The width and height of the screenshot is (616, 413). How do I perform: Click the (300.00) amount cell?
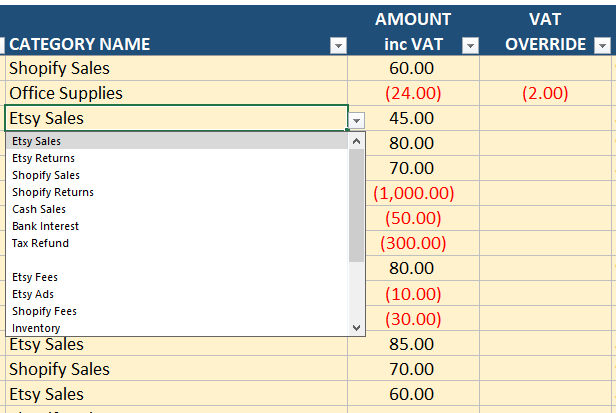pos(413,243)
